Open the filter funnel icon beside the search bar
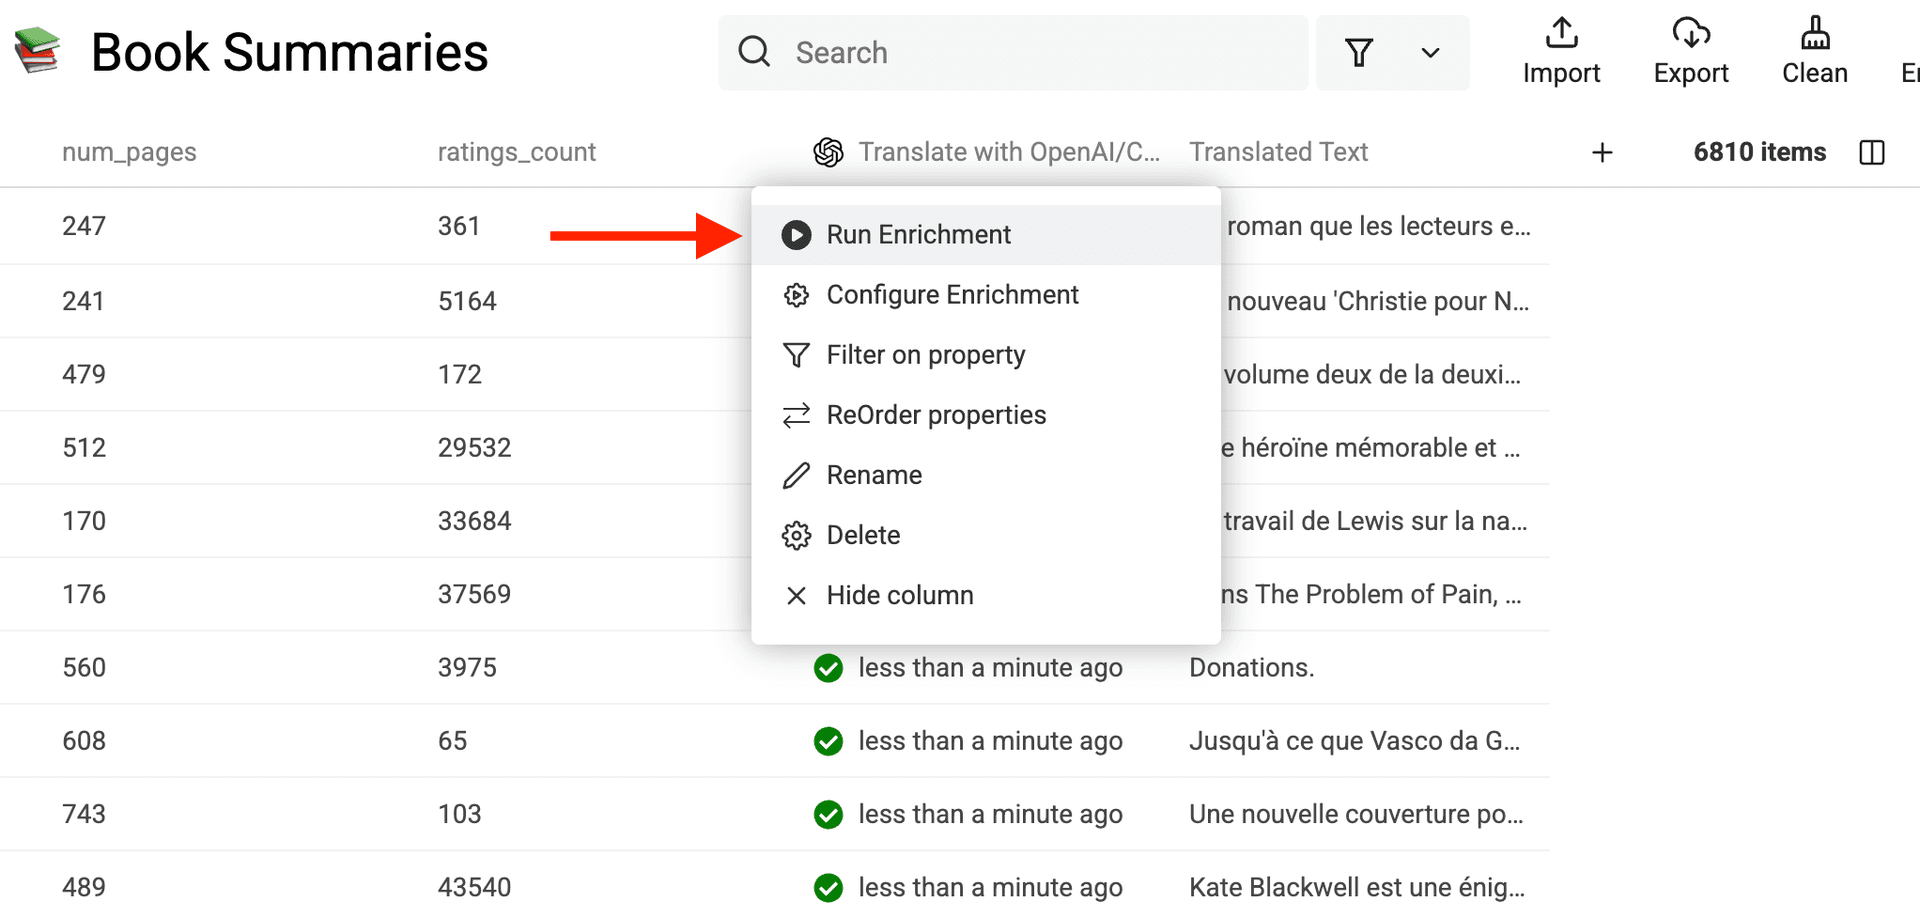 pyautogui.click(x=1360, y=52)
